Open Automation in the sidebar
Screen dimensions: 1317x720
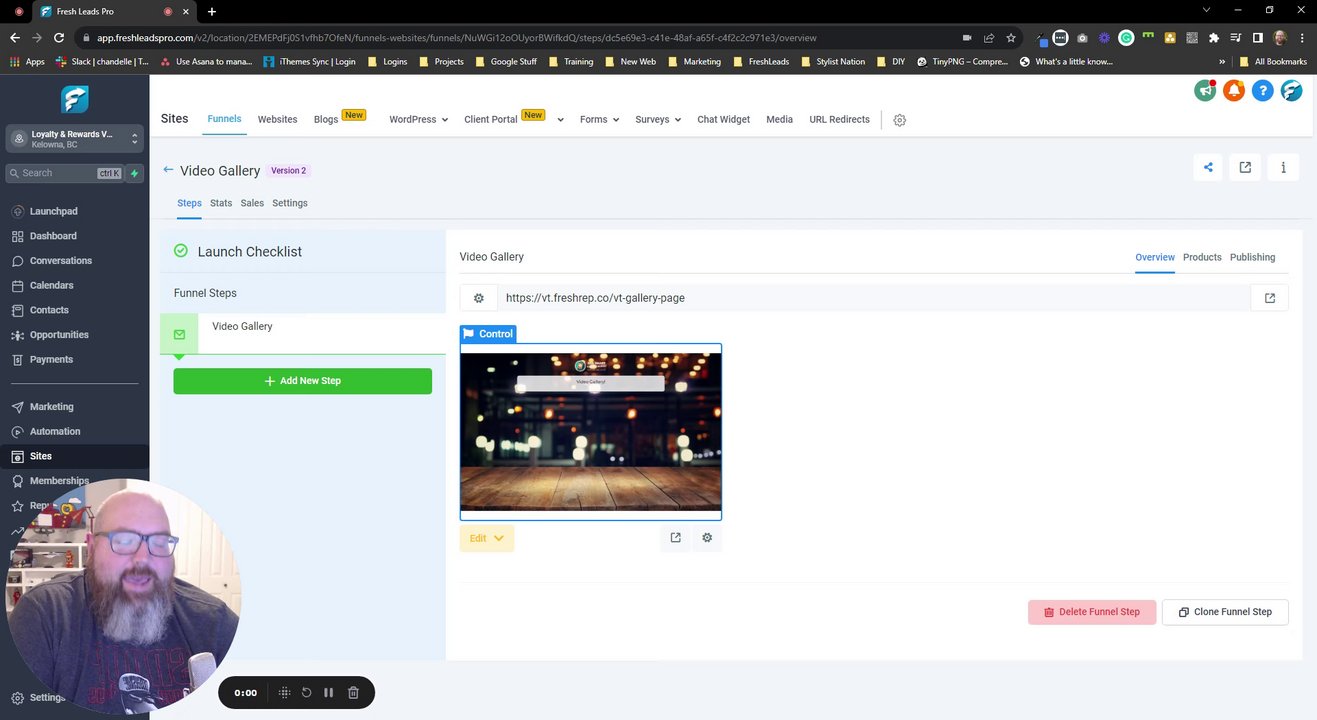[x=55, y=432]
